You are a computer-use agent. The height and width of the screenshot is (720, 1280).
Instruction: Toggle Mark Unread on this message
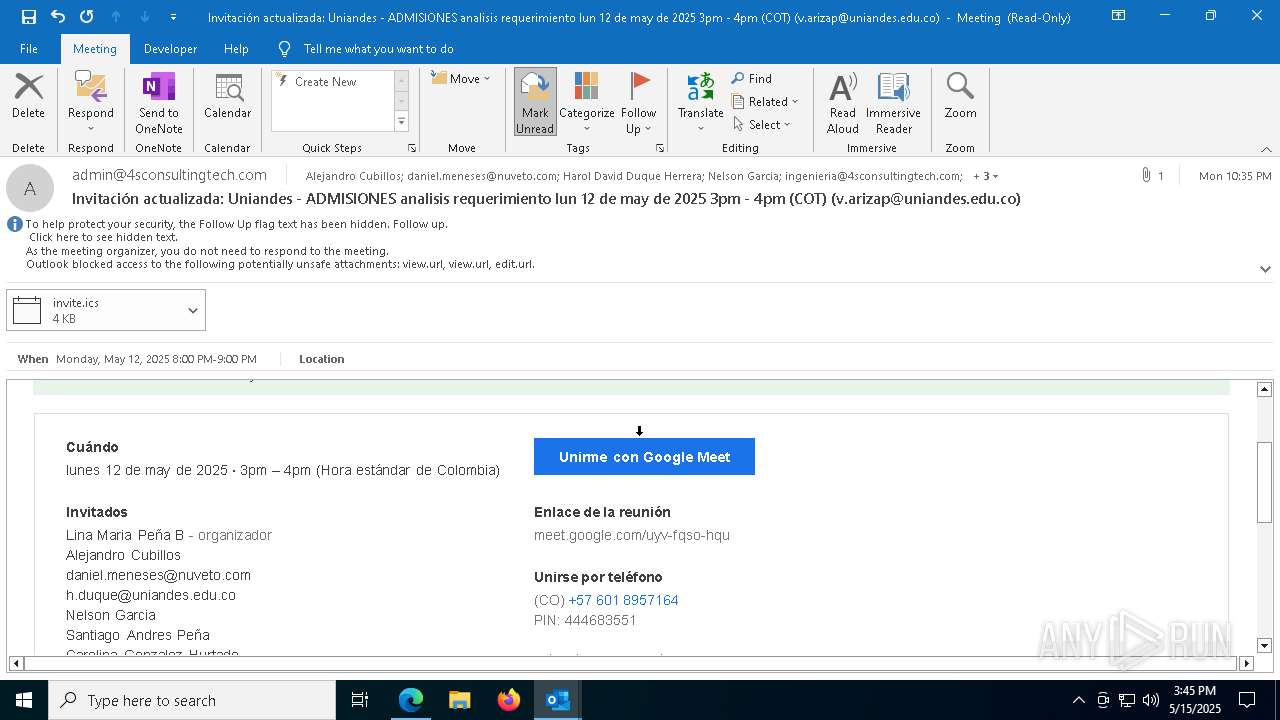(535, 102)
